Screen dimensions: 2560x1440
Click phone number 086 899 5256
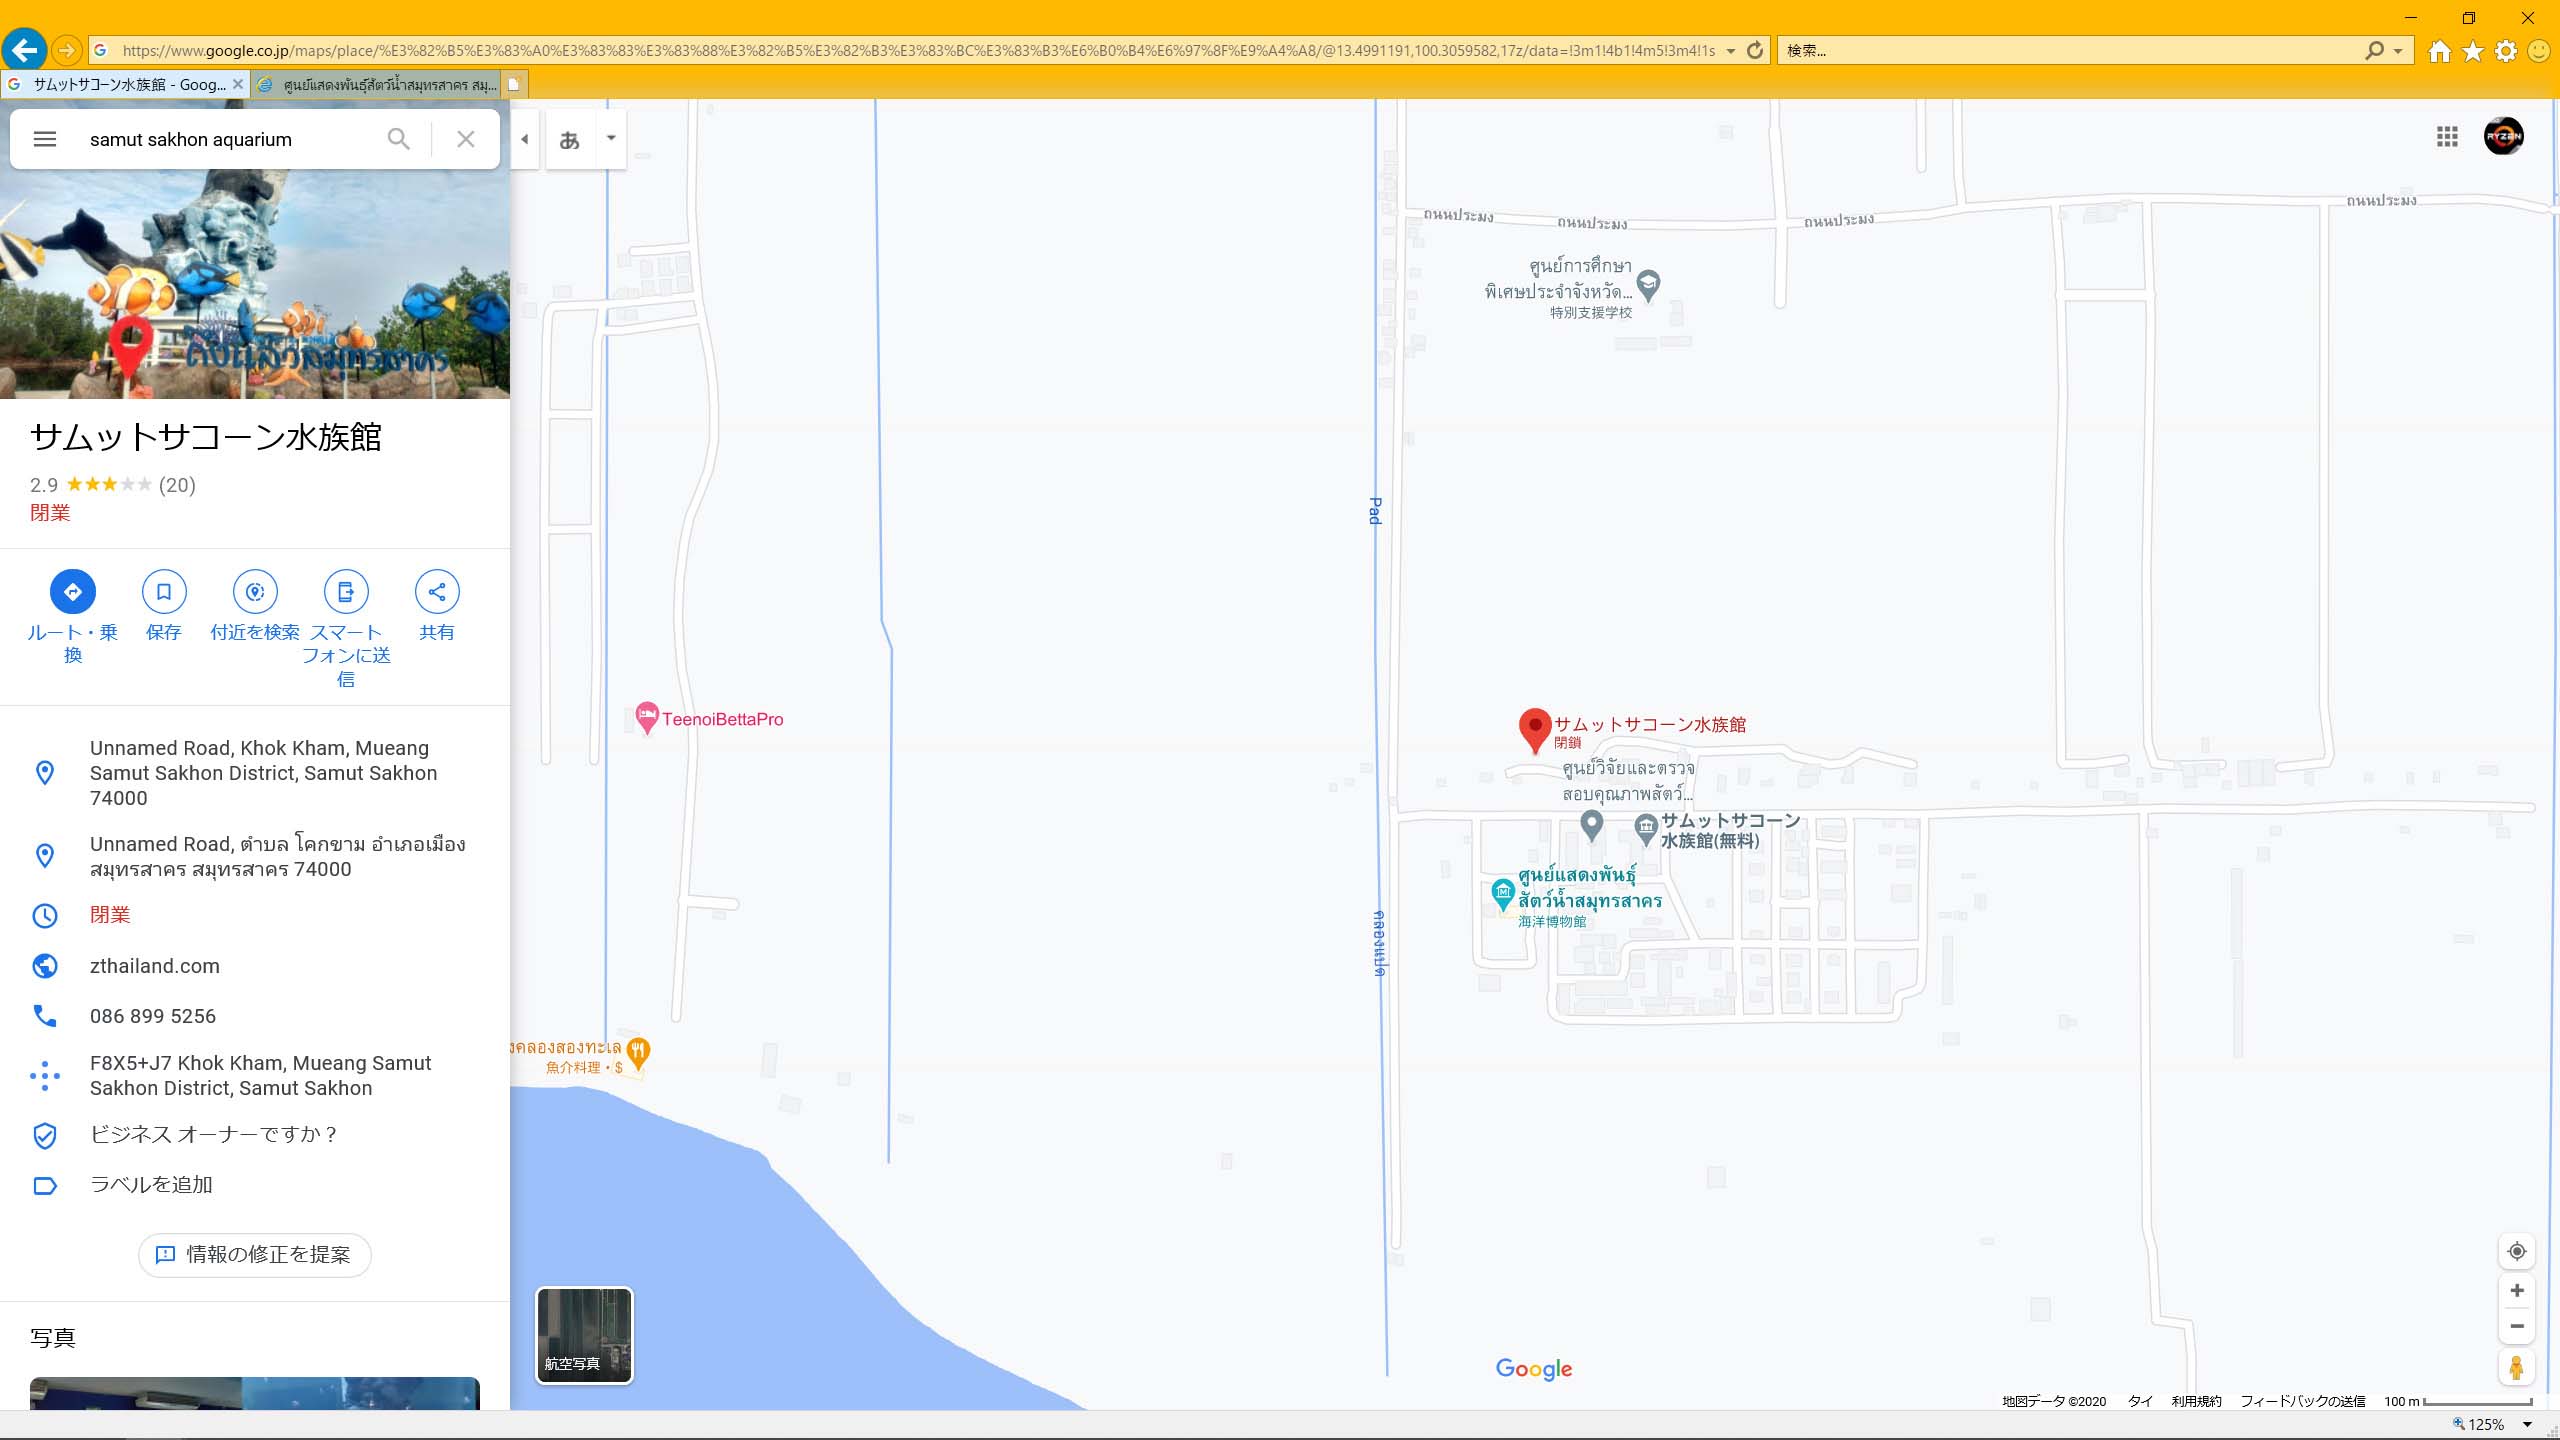tap(153, 1016)
